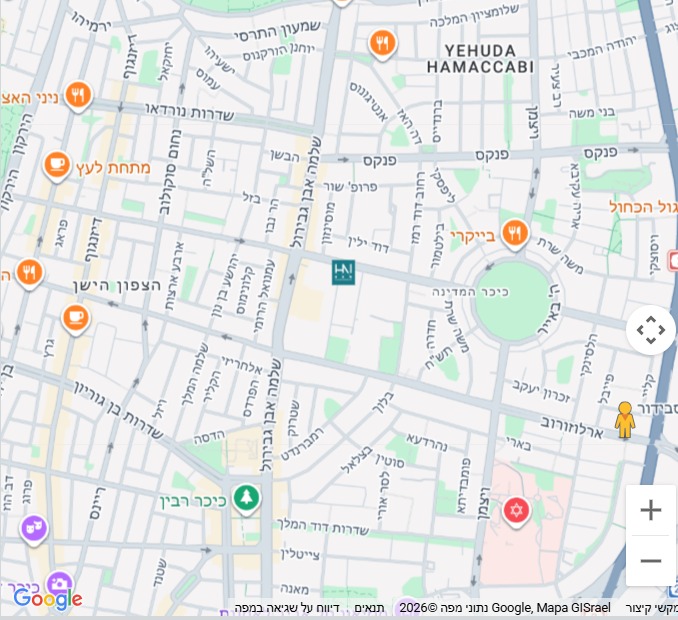Select the בייקרי restaurant marker
The image size is (678, 620).
[x=515, y=234]
